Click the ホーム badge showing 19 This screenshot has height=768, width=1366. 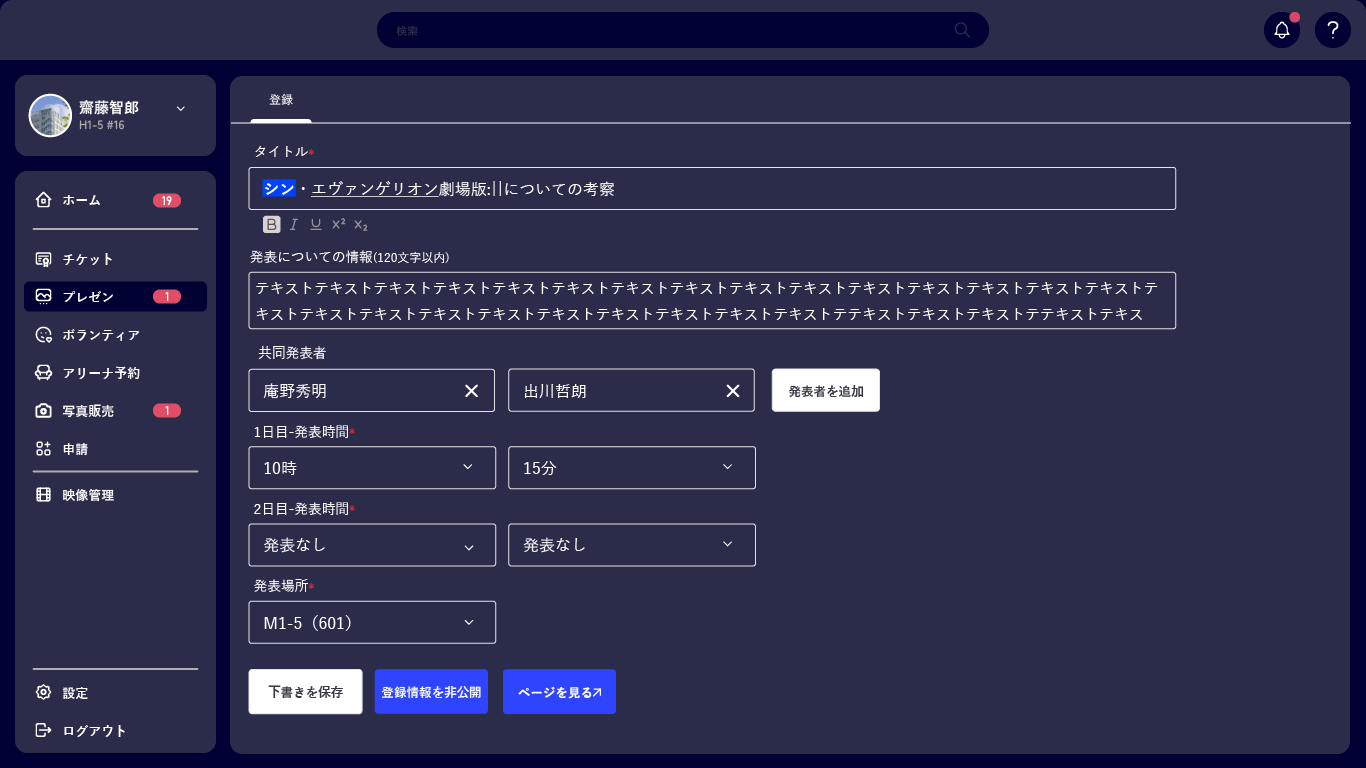point(167,200)
